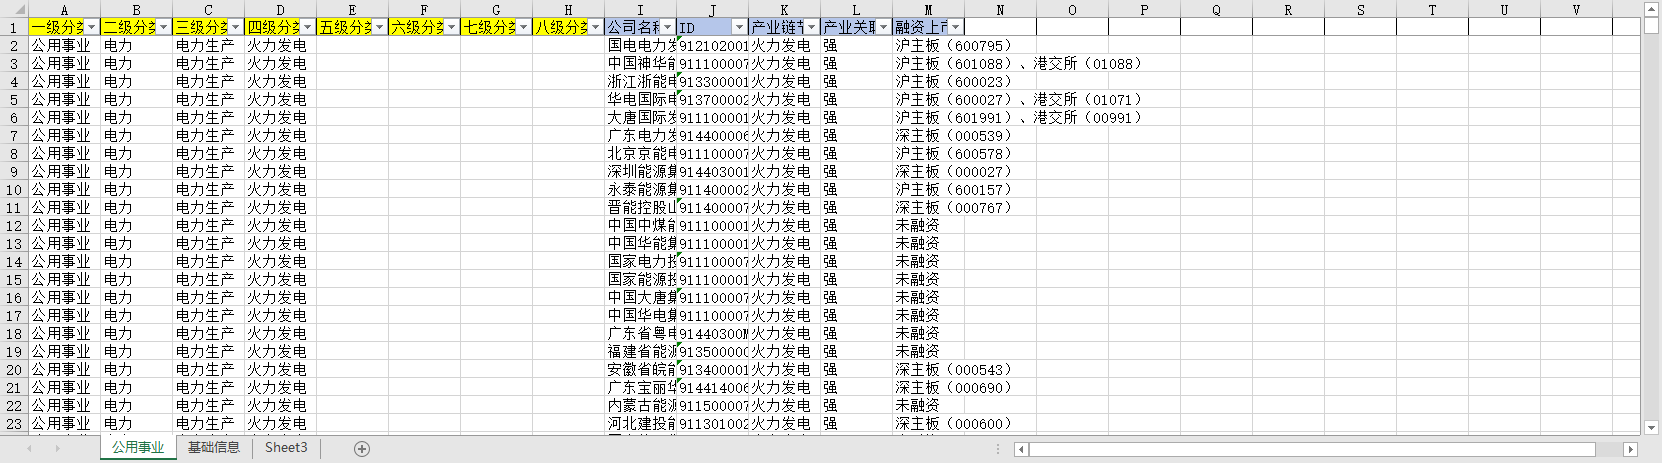Open the 产业链 column filter dropdown
Image resolution: width=1662 pixels, height=463 pixels.
(x=812, y=27)
